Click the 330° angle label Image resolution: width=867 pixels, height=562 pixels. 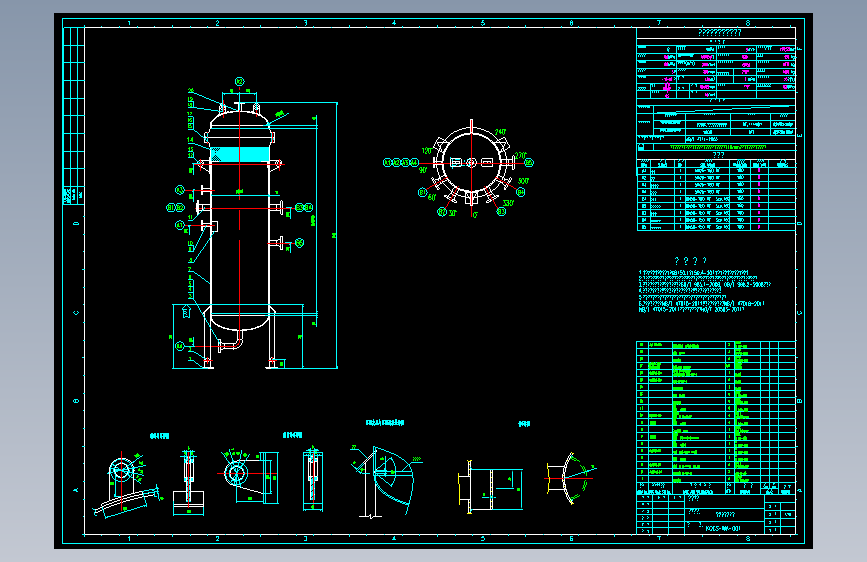click(x=508, y=202)
